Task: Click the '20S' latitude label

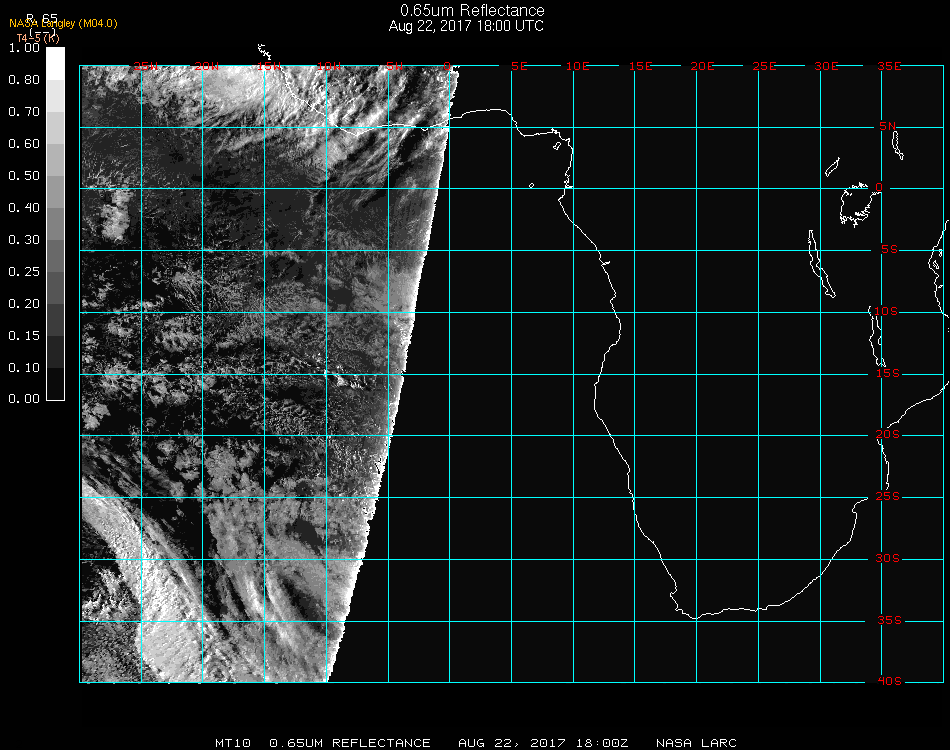Action: coord(888,434)
